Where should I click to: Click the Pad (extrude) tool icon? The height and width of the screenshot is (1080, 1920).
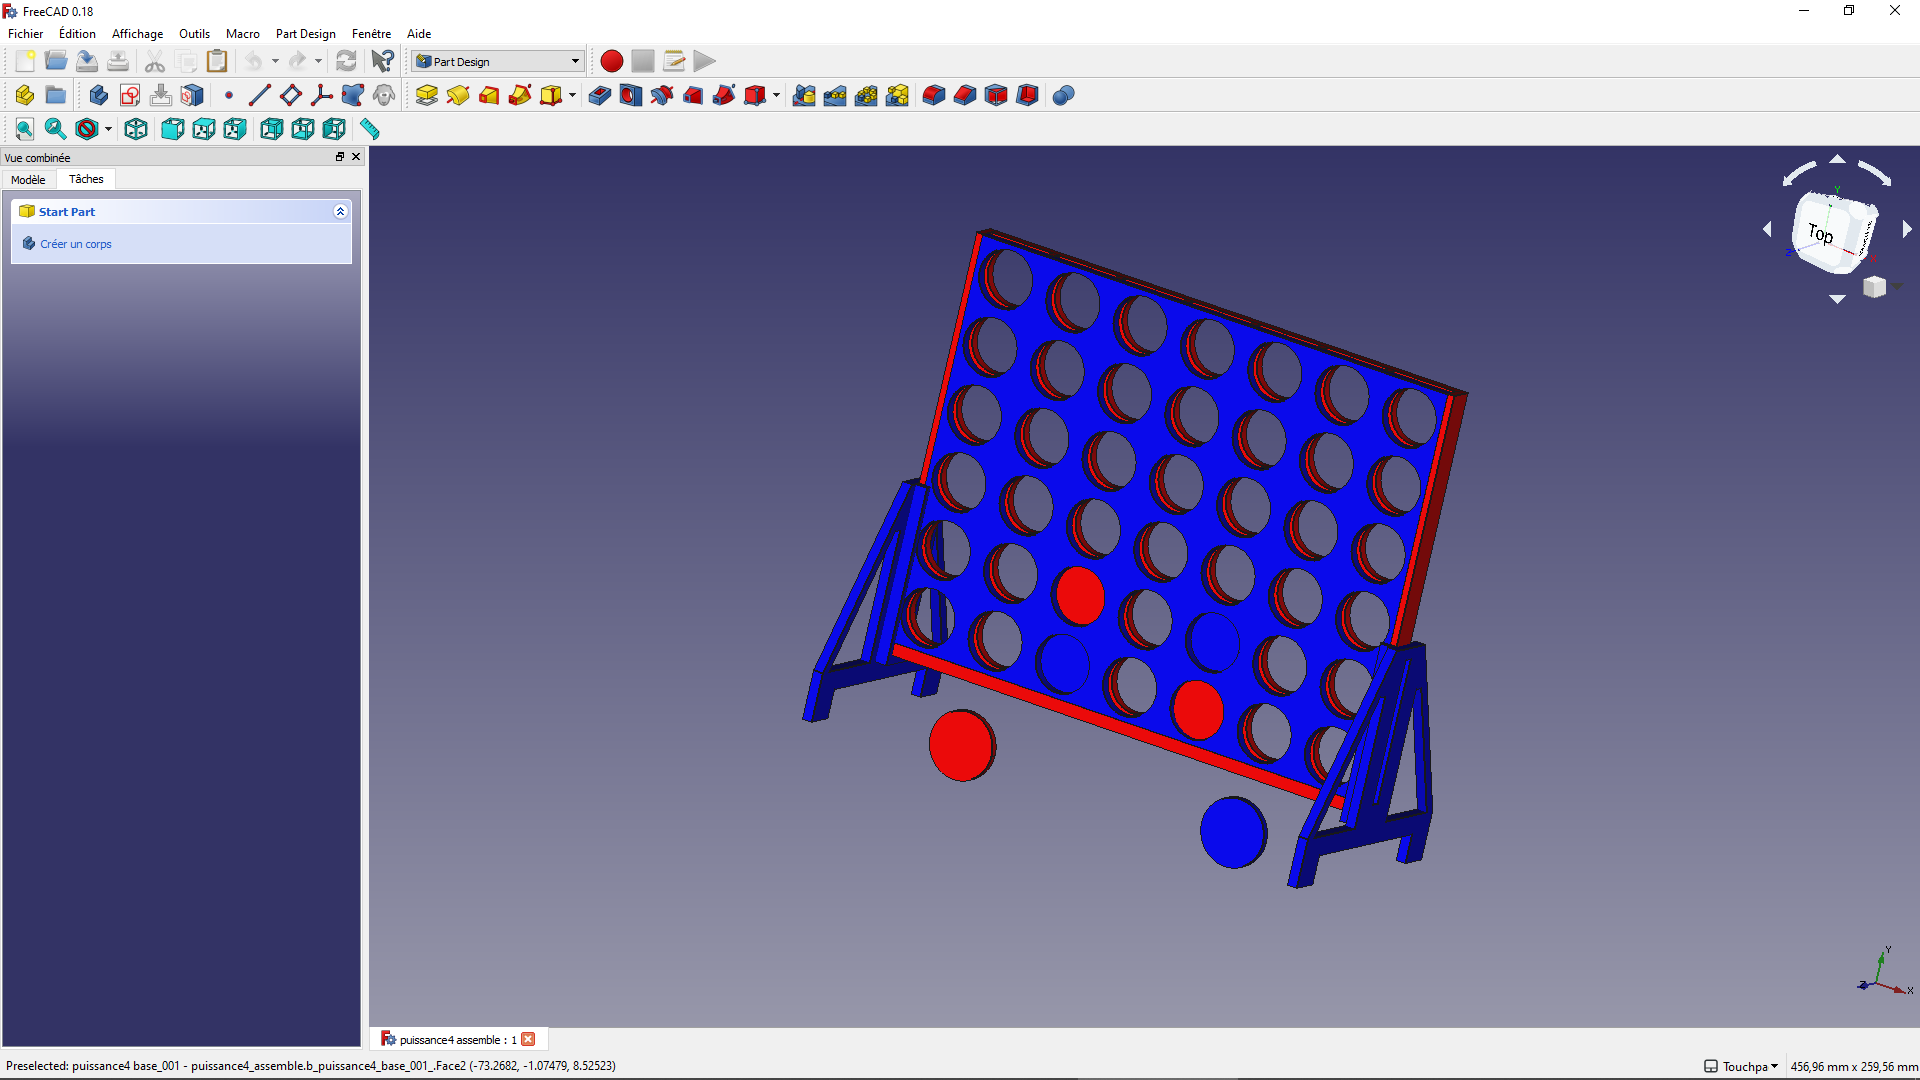click(x=427, y=95)
